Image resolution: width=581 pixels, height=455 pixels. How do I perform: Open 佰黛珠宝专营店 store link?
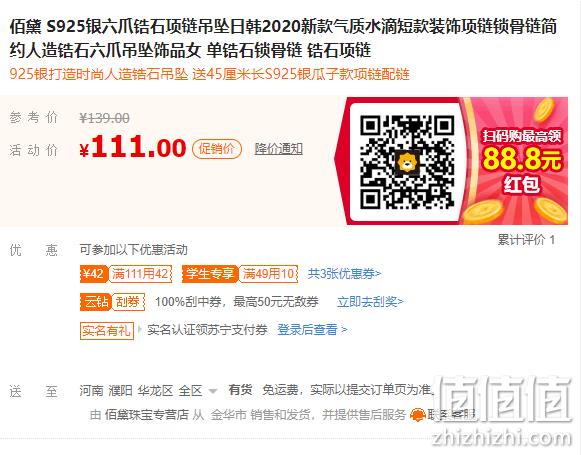coord(147,415)
